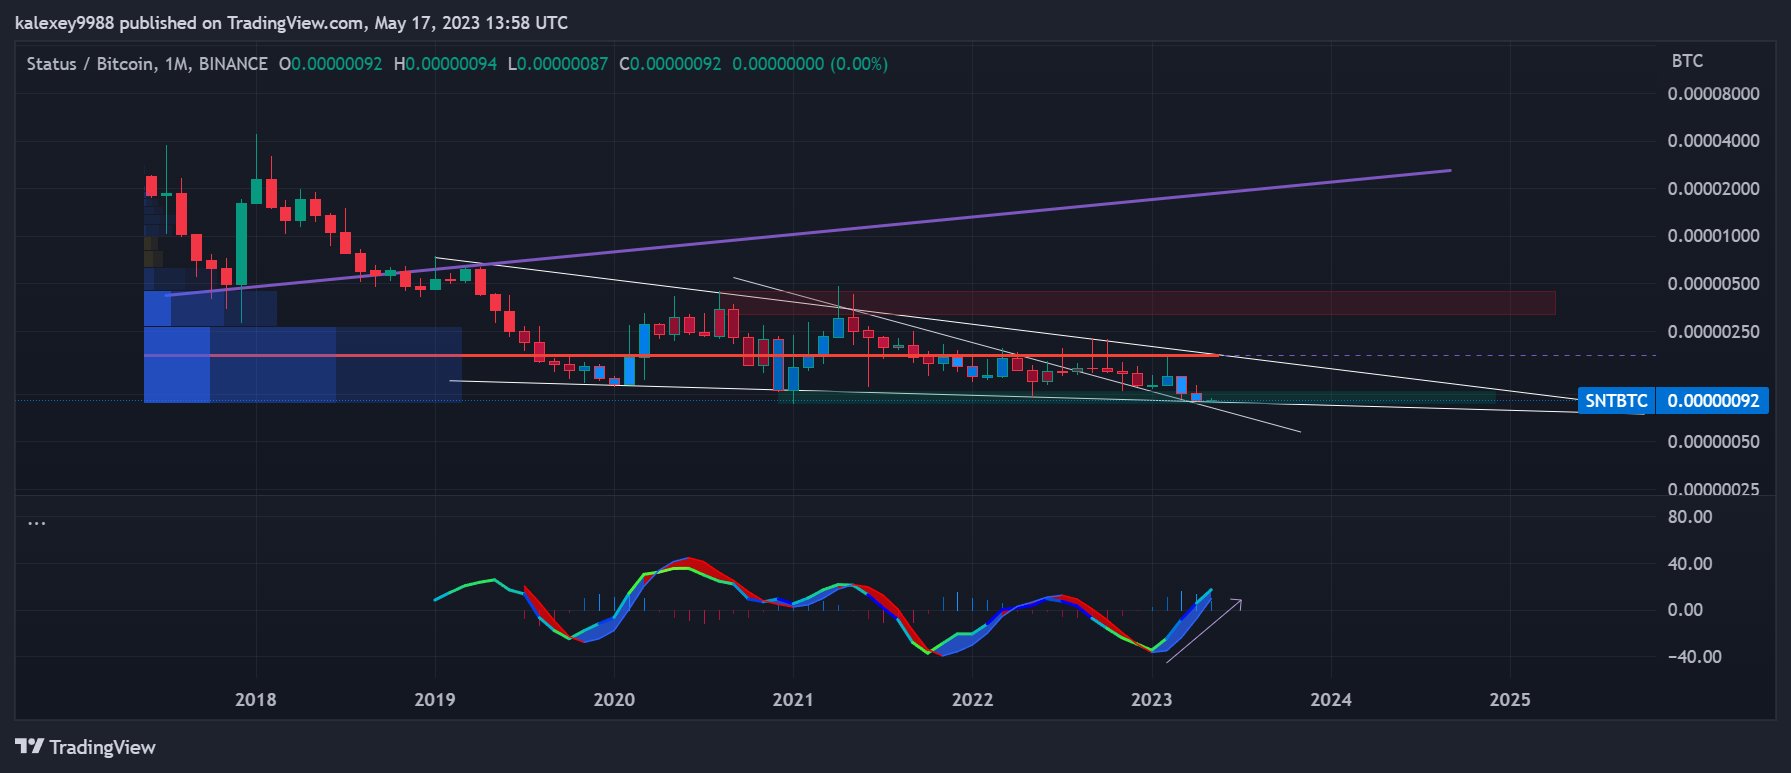Click the 2025 label on time axis
This screenshot has width=1791, height=773.
tap(1510, 700)
